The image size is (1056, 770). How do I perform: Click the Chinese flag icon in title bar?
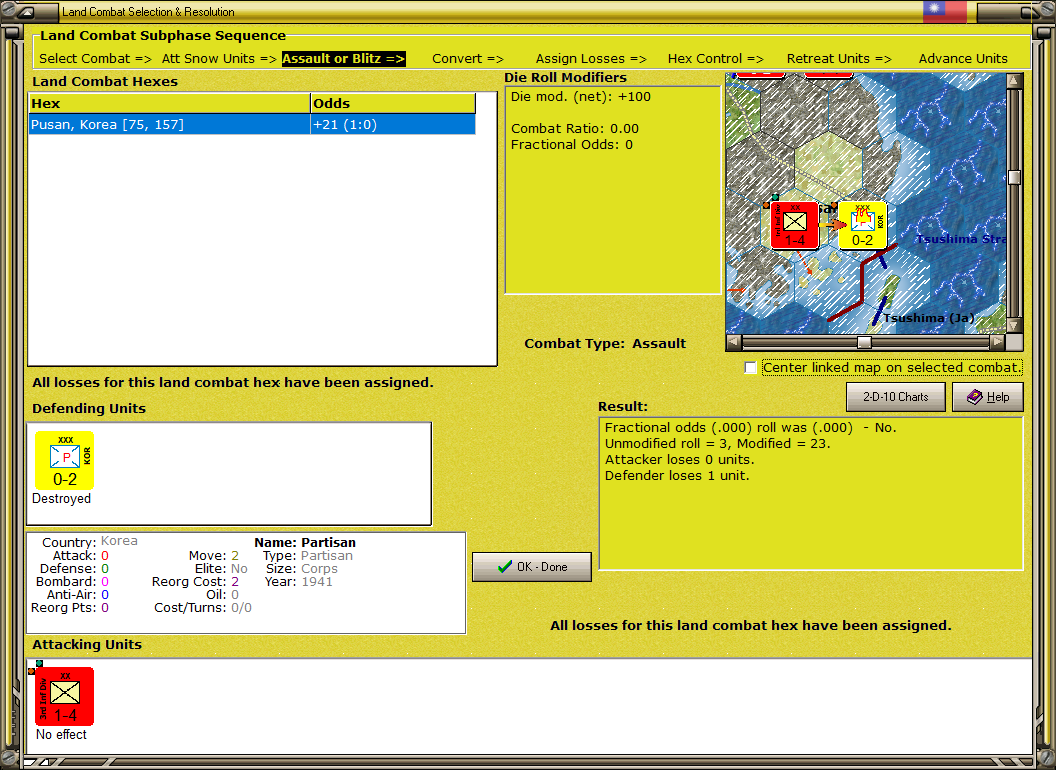tap(944, 12)
